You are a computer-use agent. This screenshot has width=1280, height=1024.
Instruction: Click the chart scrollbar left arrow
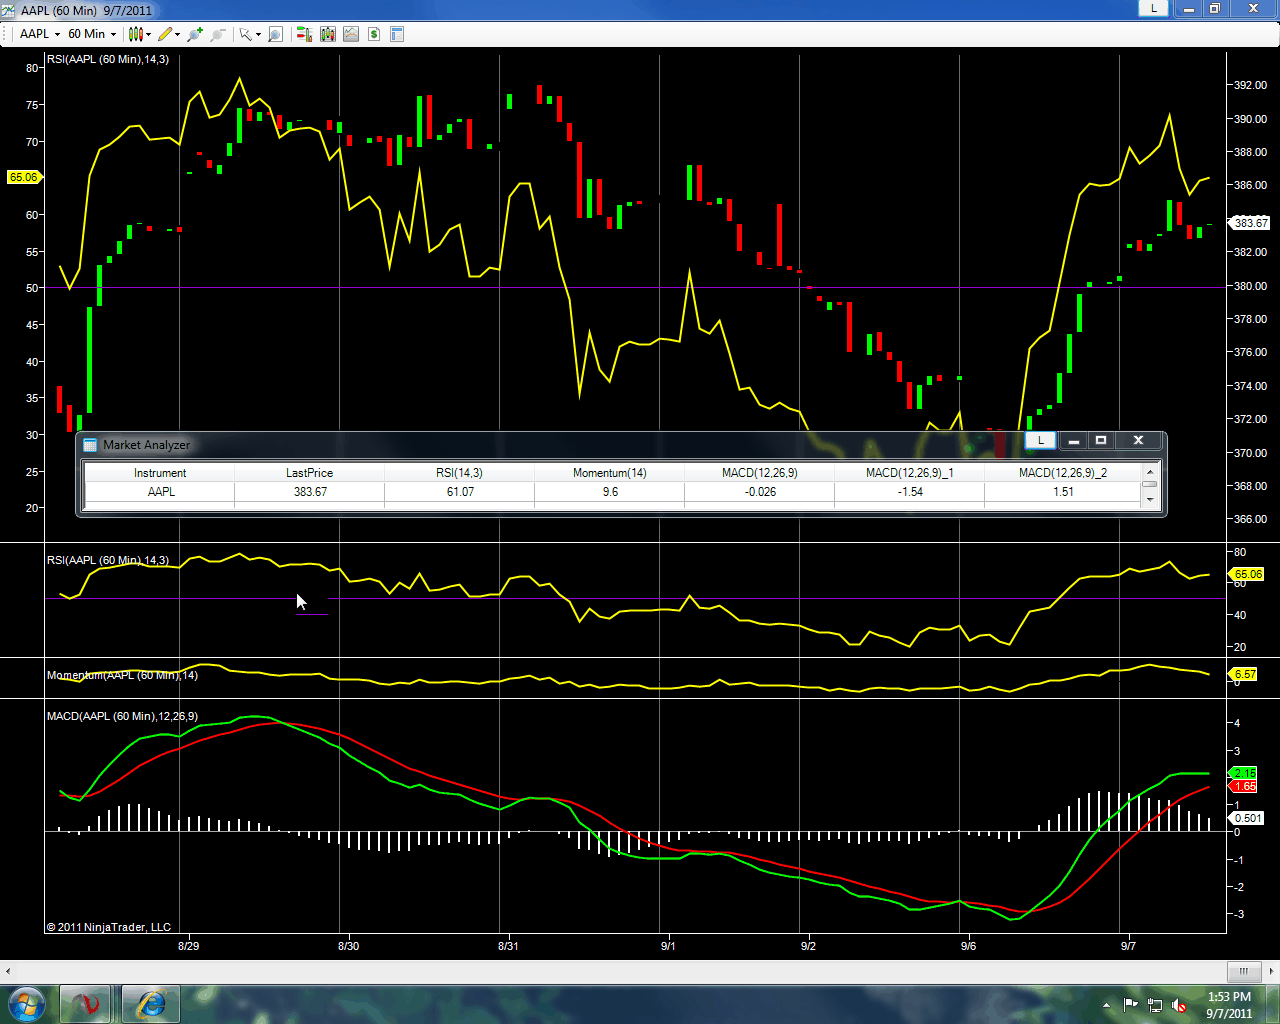coord(8,971)
